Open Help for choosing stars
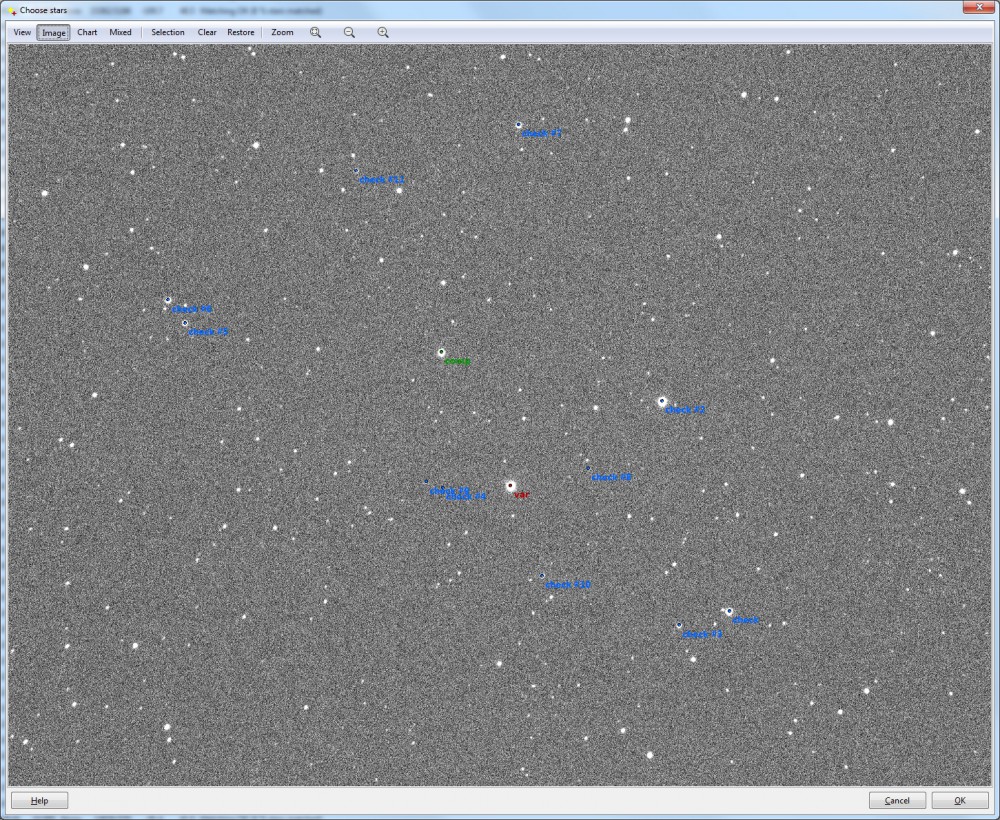This screenshot has height=820, width=1000. pos(40,800)
